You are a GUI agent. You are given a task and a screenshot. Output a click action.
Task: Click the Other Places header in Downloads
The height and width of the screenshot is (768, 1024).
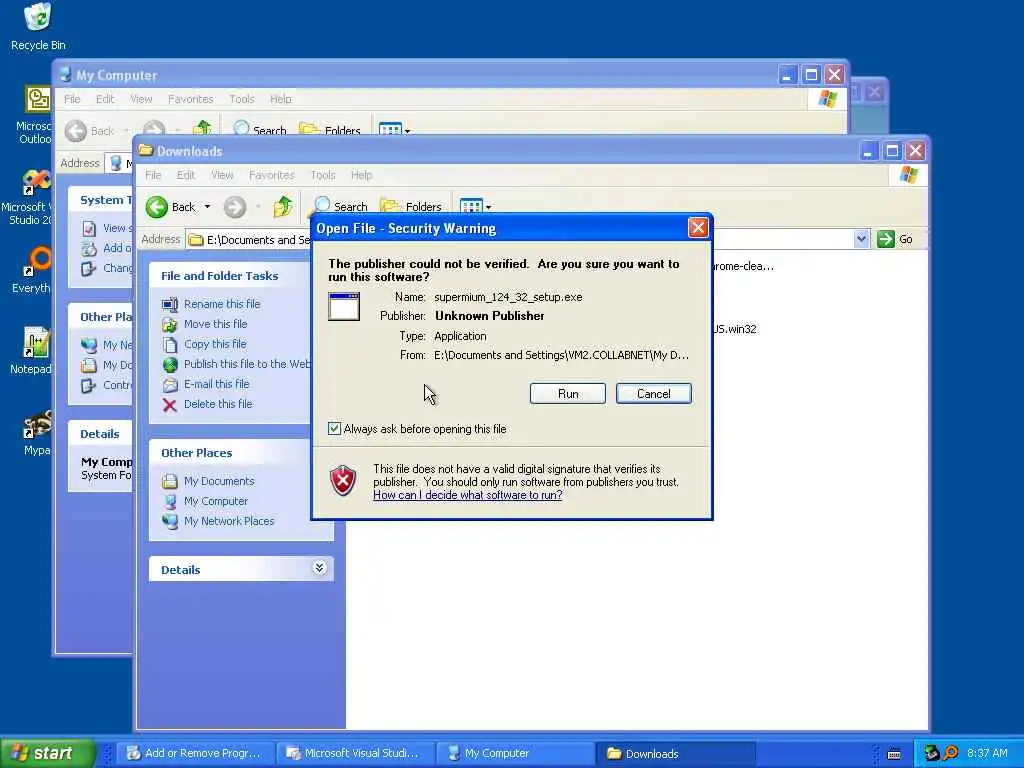click(x=197, y=453)
